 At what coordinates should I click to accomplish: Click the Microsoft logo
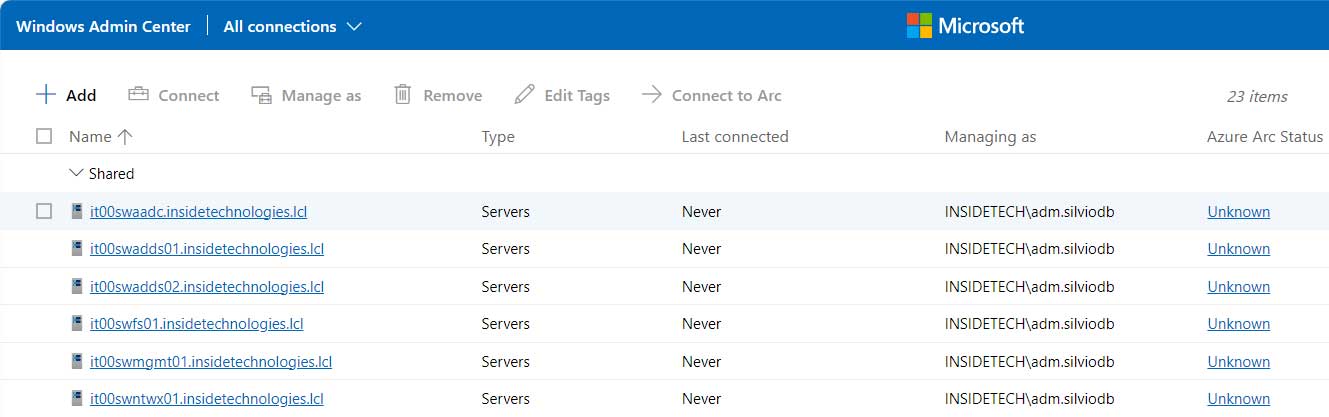[965, 25]
